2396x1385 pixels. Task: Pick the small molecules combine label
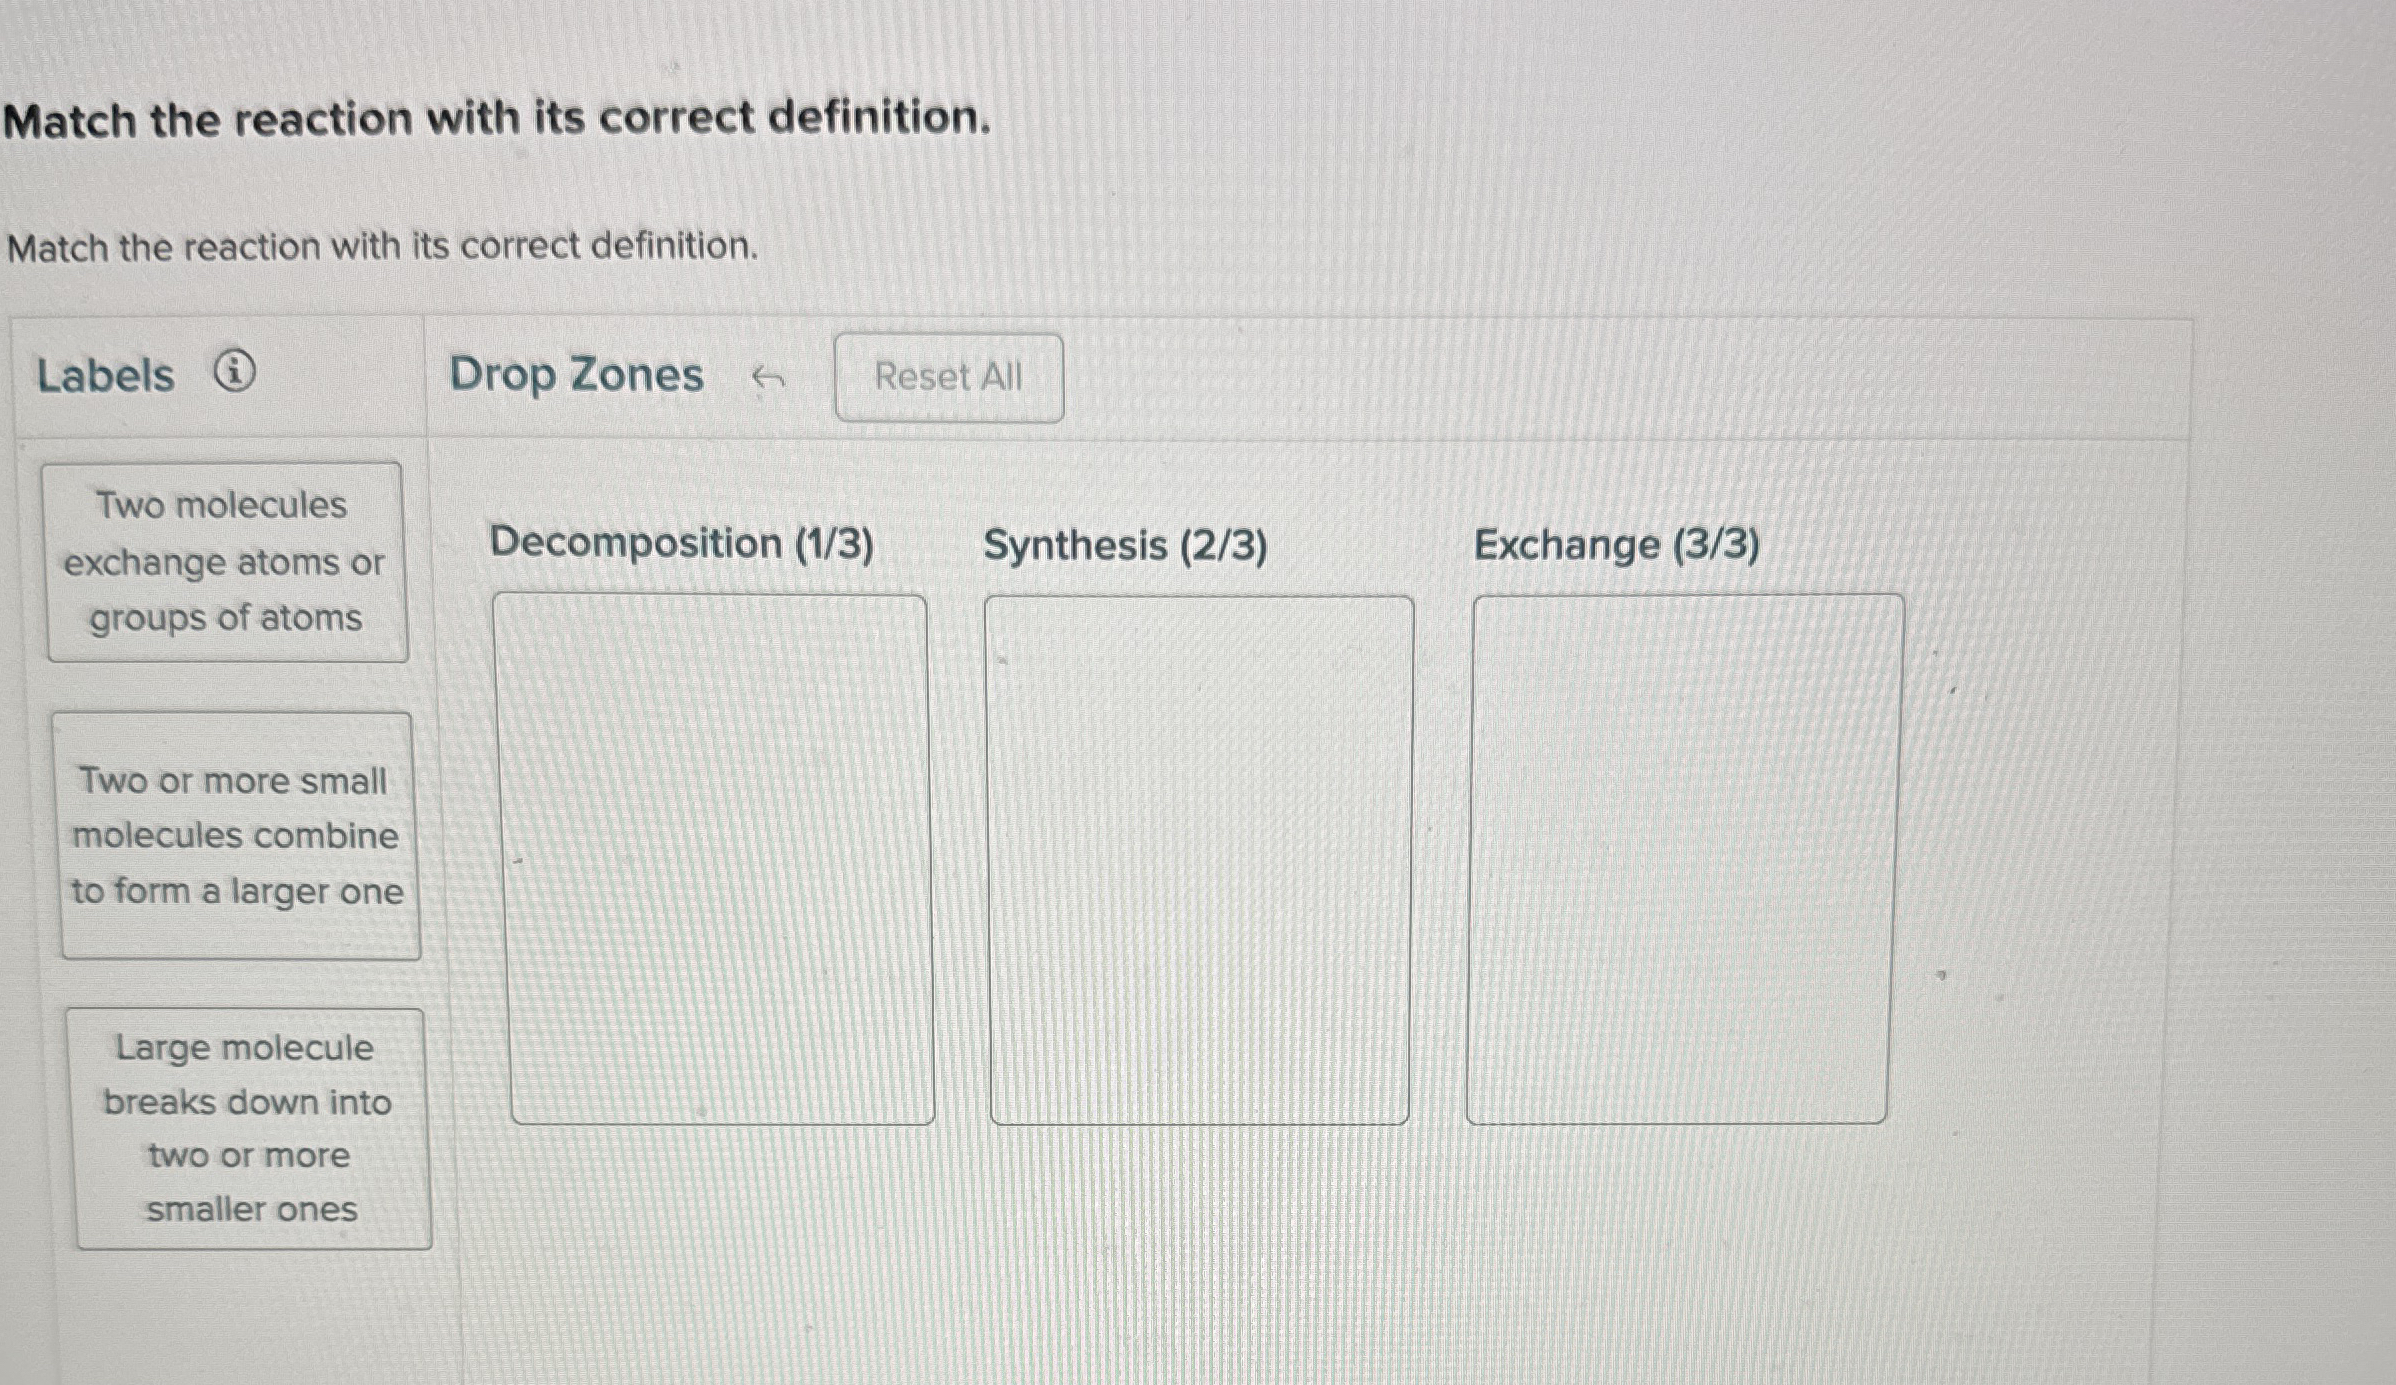237,836
